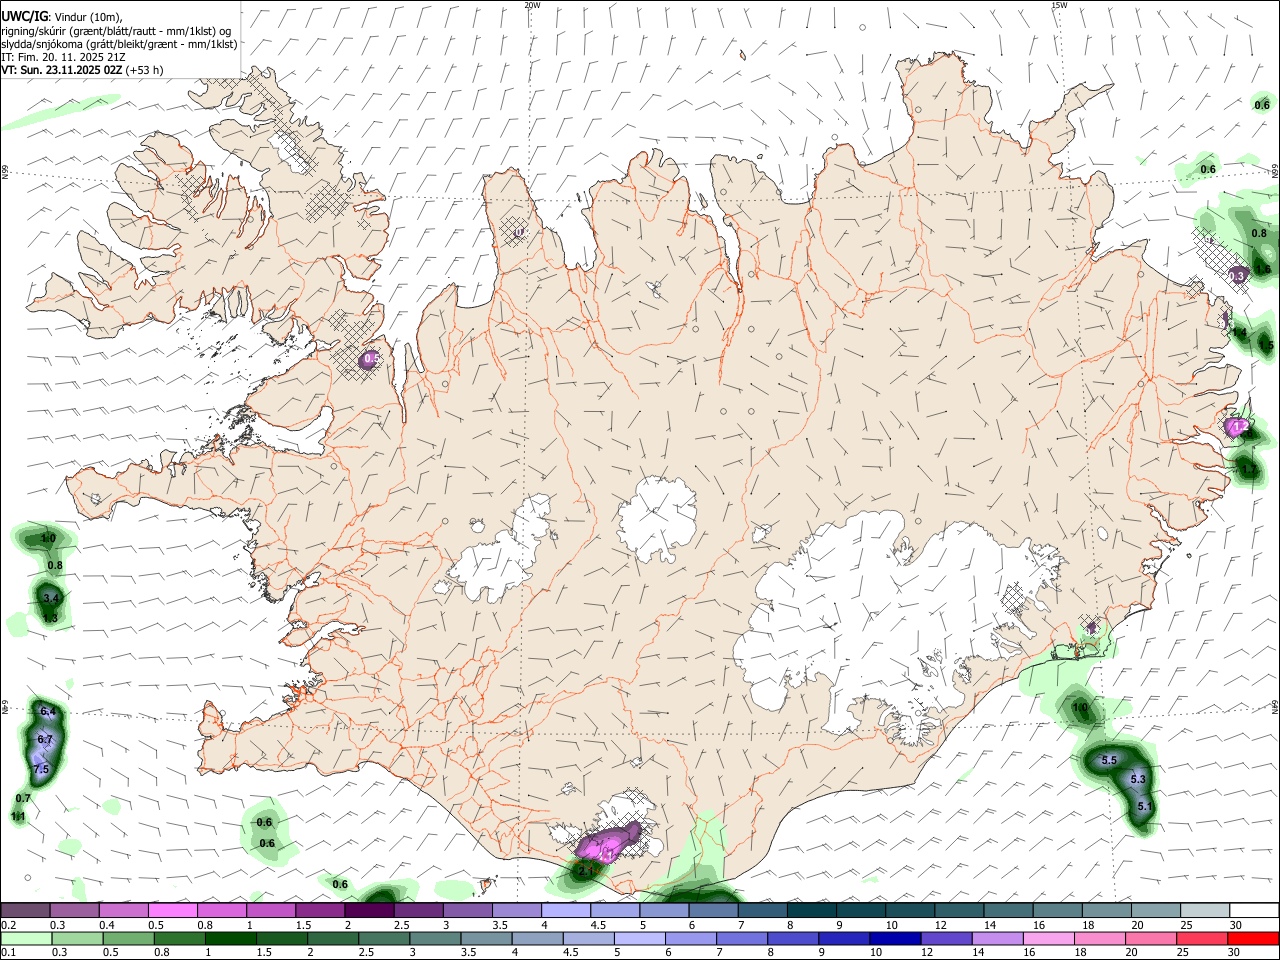Select the 5.3 precipitation value
1280x960 pixels.
1138,779
